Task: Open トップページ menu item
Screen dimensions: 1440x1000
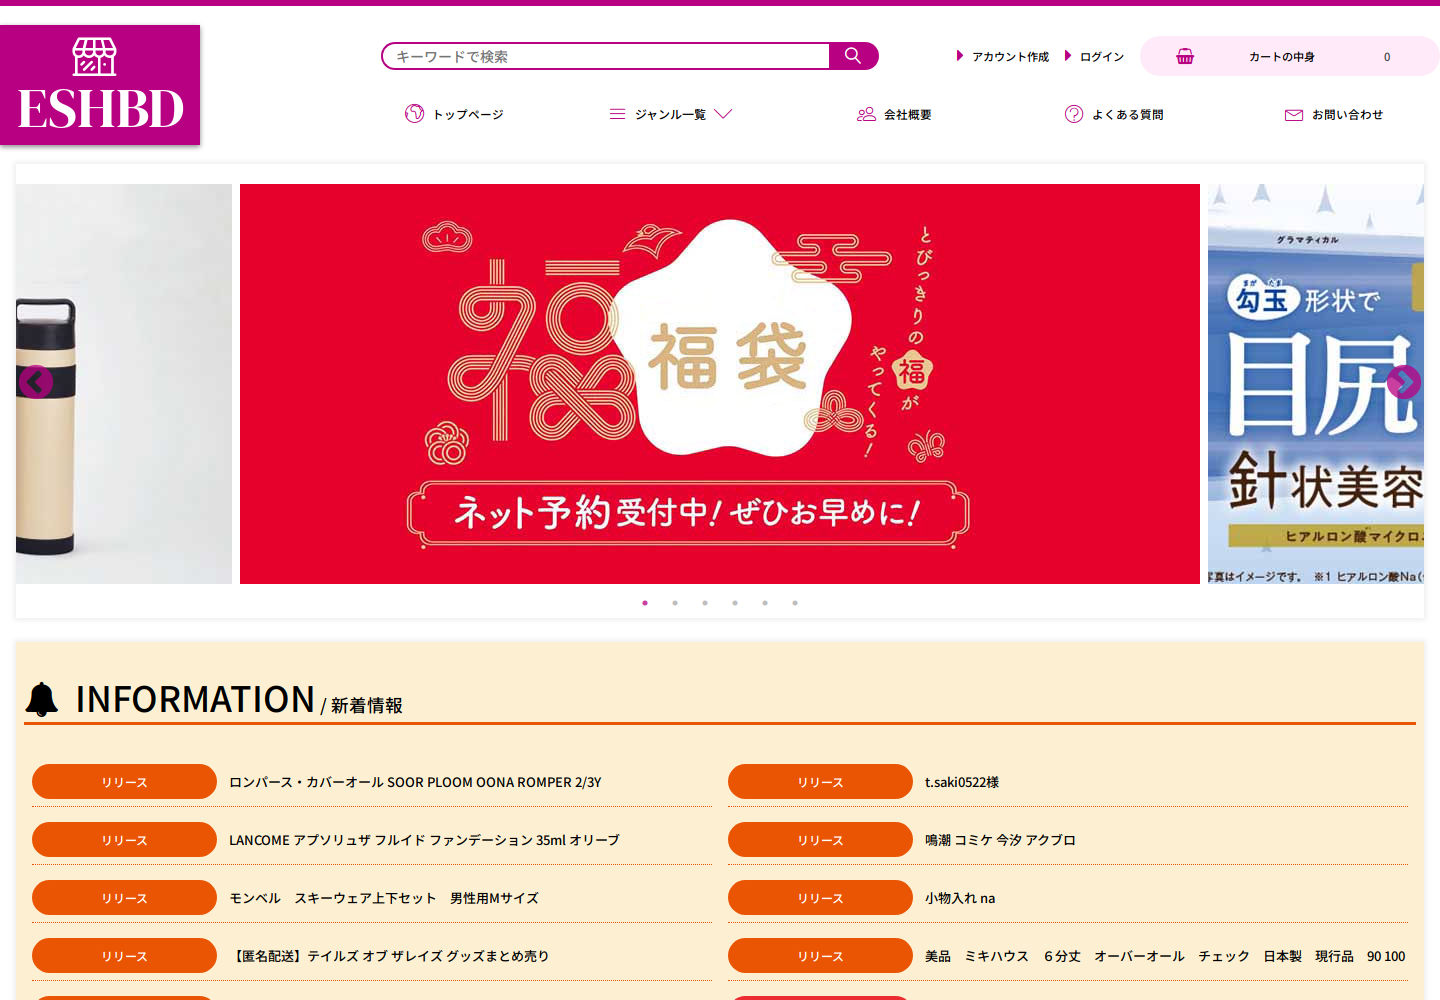Action: [468, 115]
